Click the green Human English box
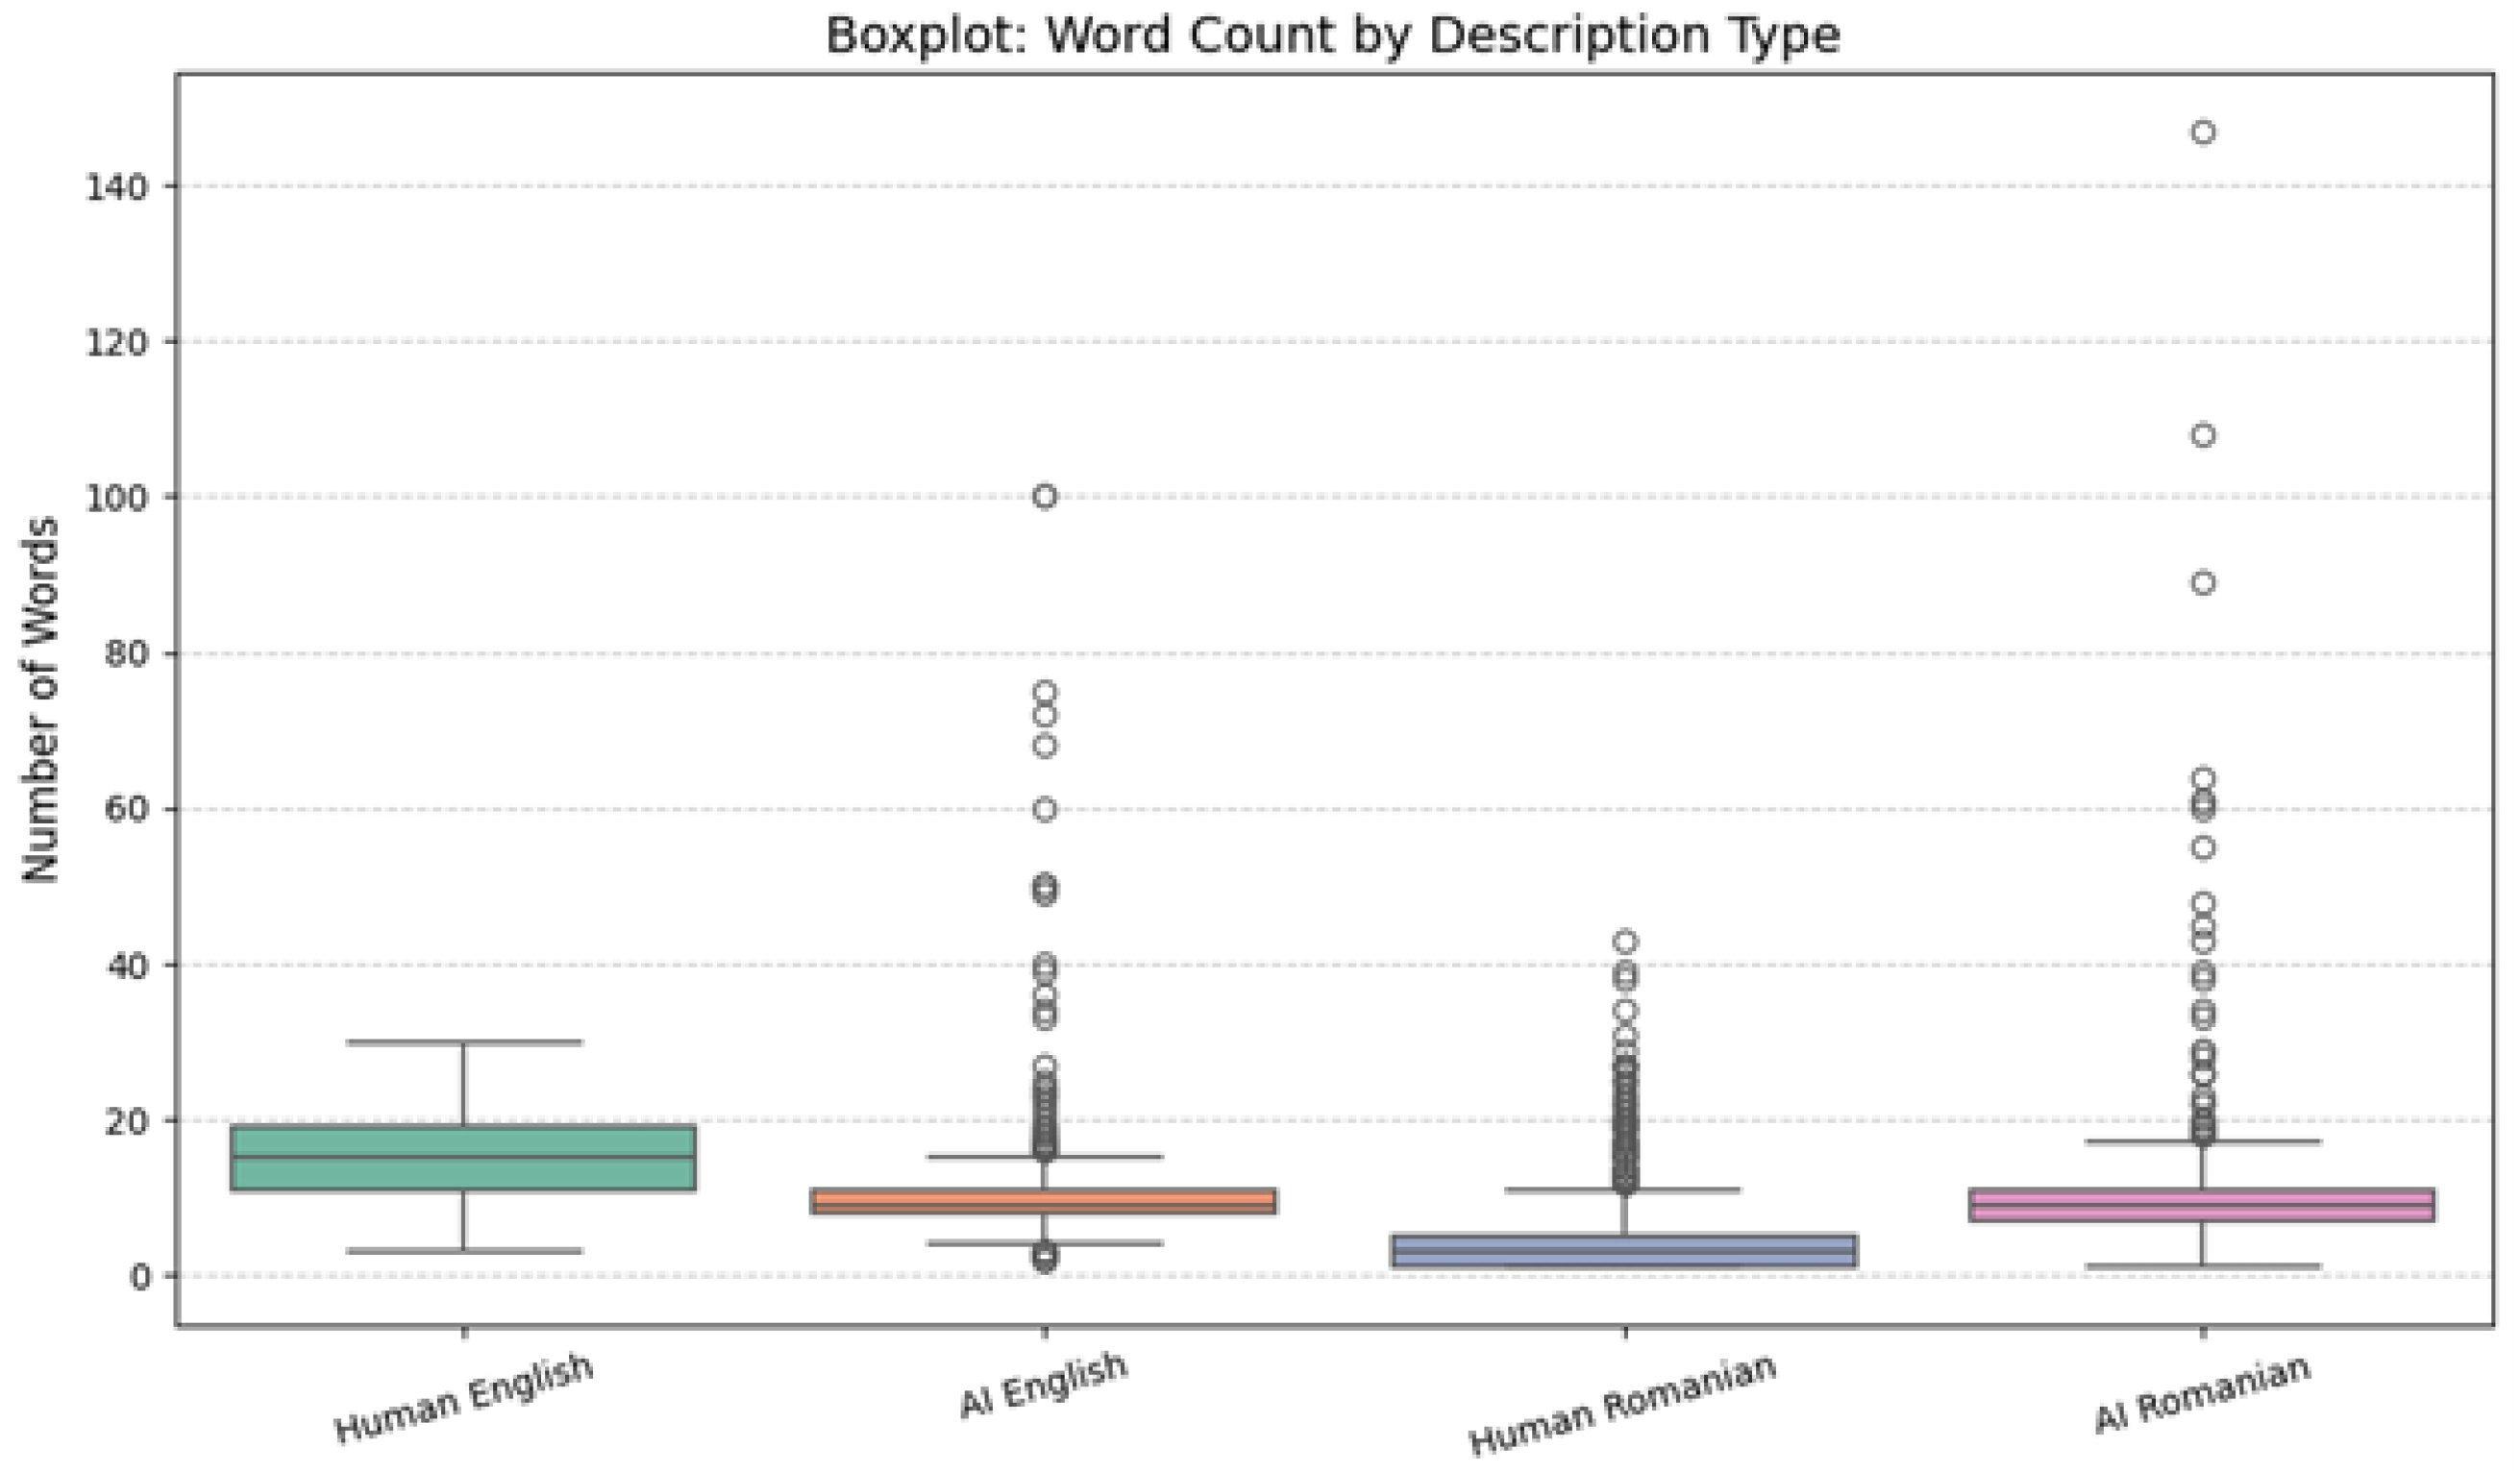The image size is (2520, 1471). (x=463, y=1158)
